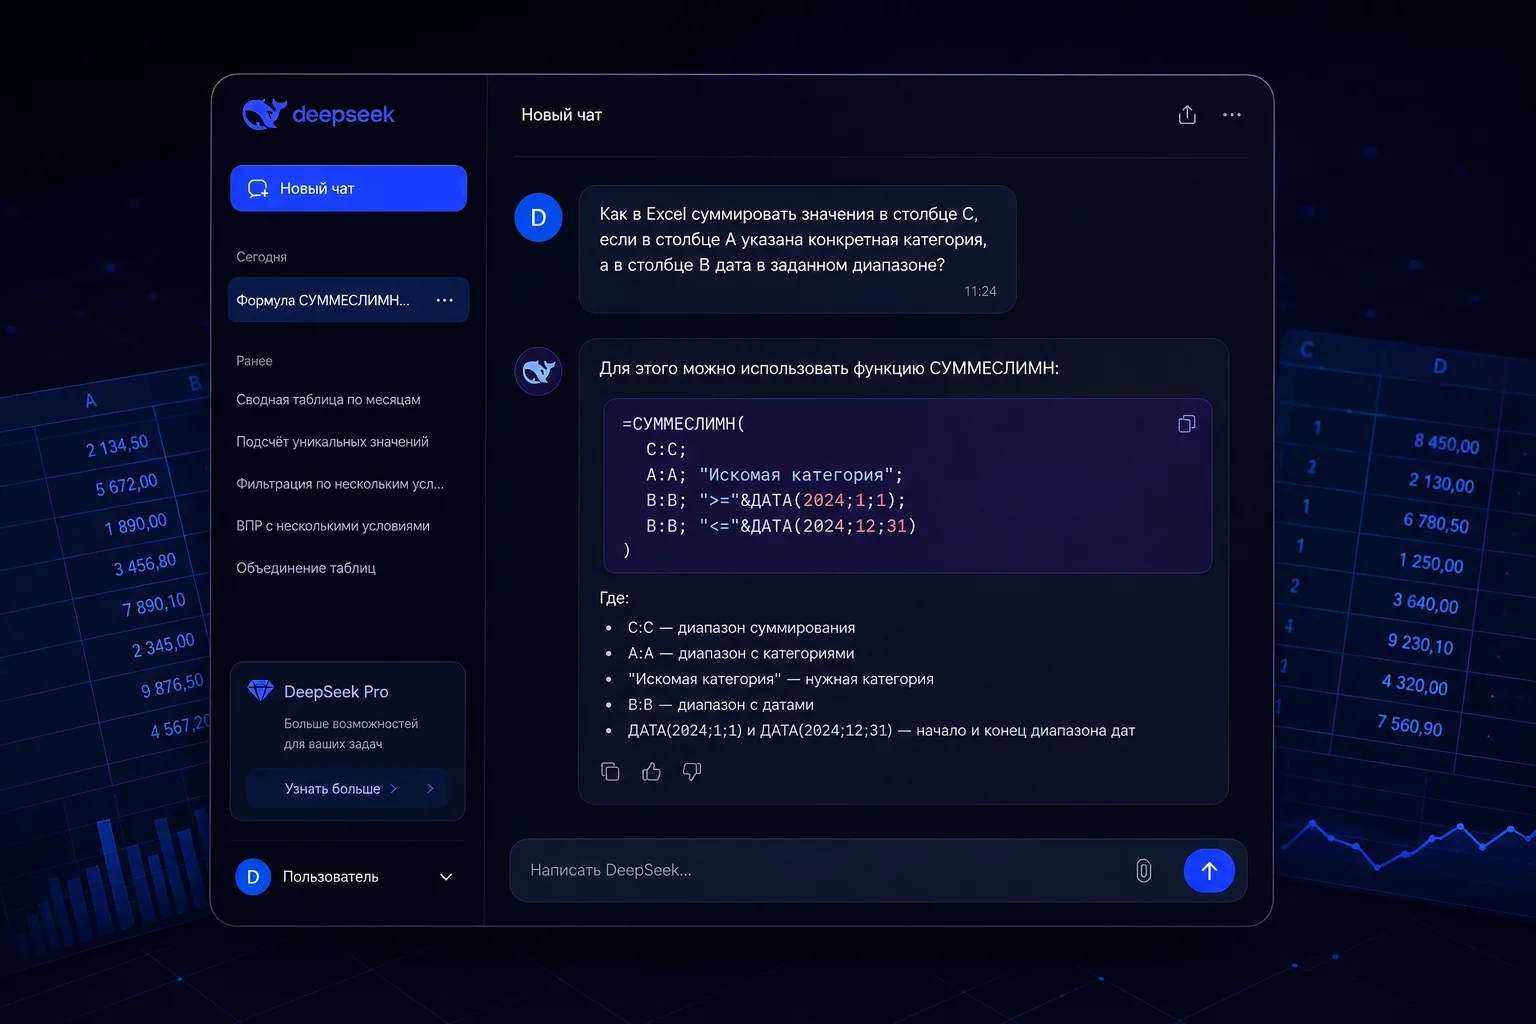
Task: Click the DeepSeek assistant avatar
Action: (538, 372)
